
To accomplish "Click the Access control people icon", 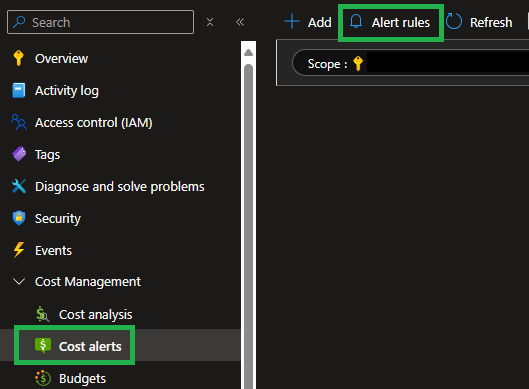I will click(19, 122).
